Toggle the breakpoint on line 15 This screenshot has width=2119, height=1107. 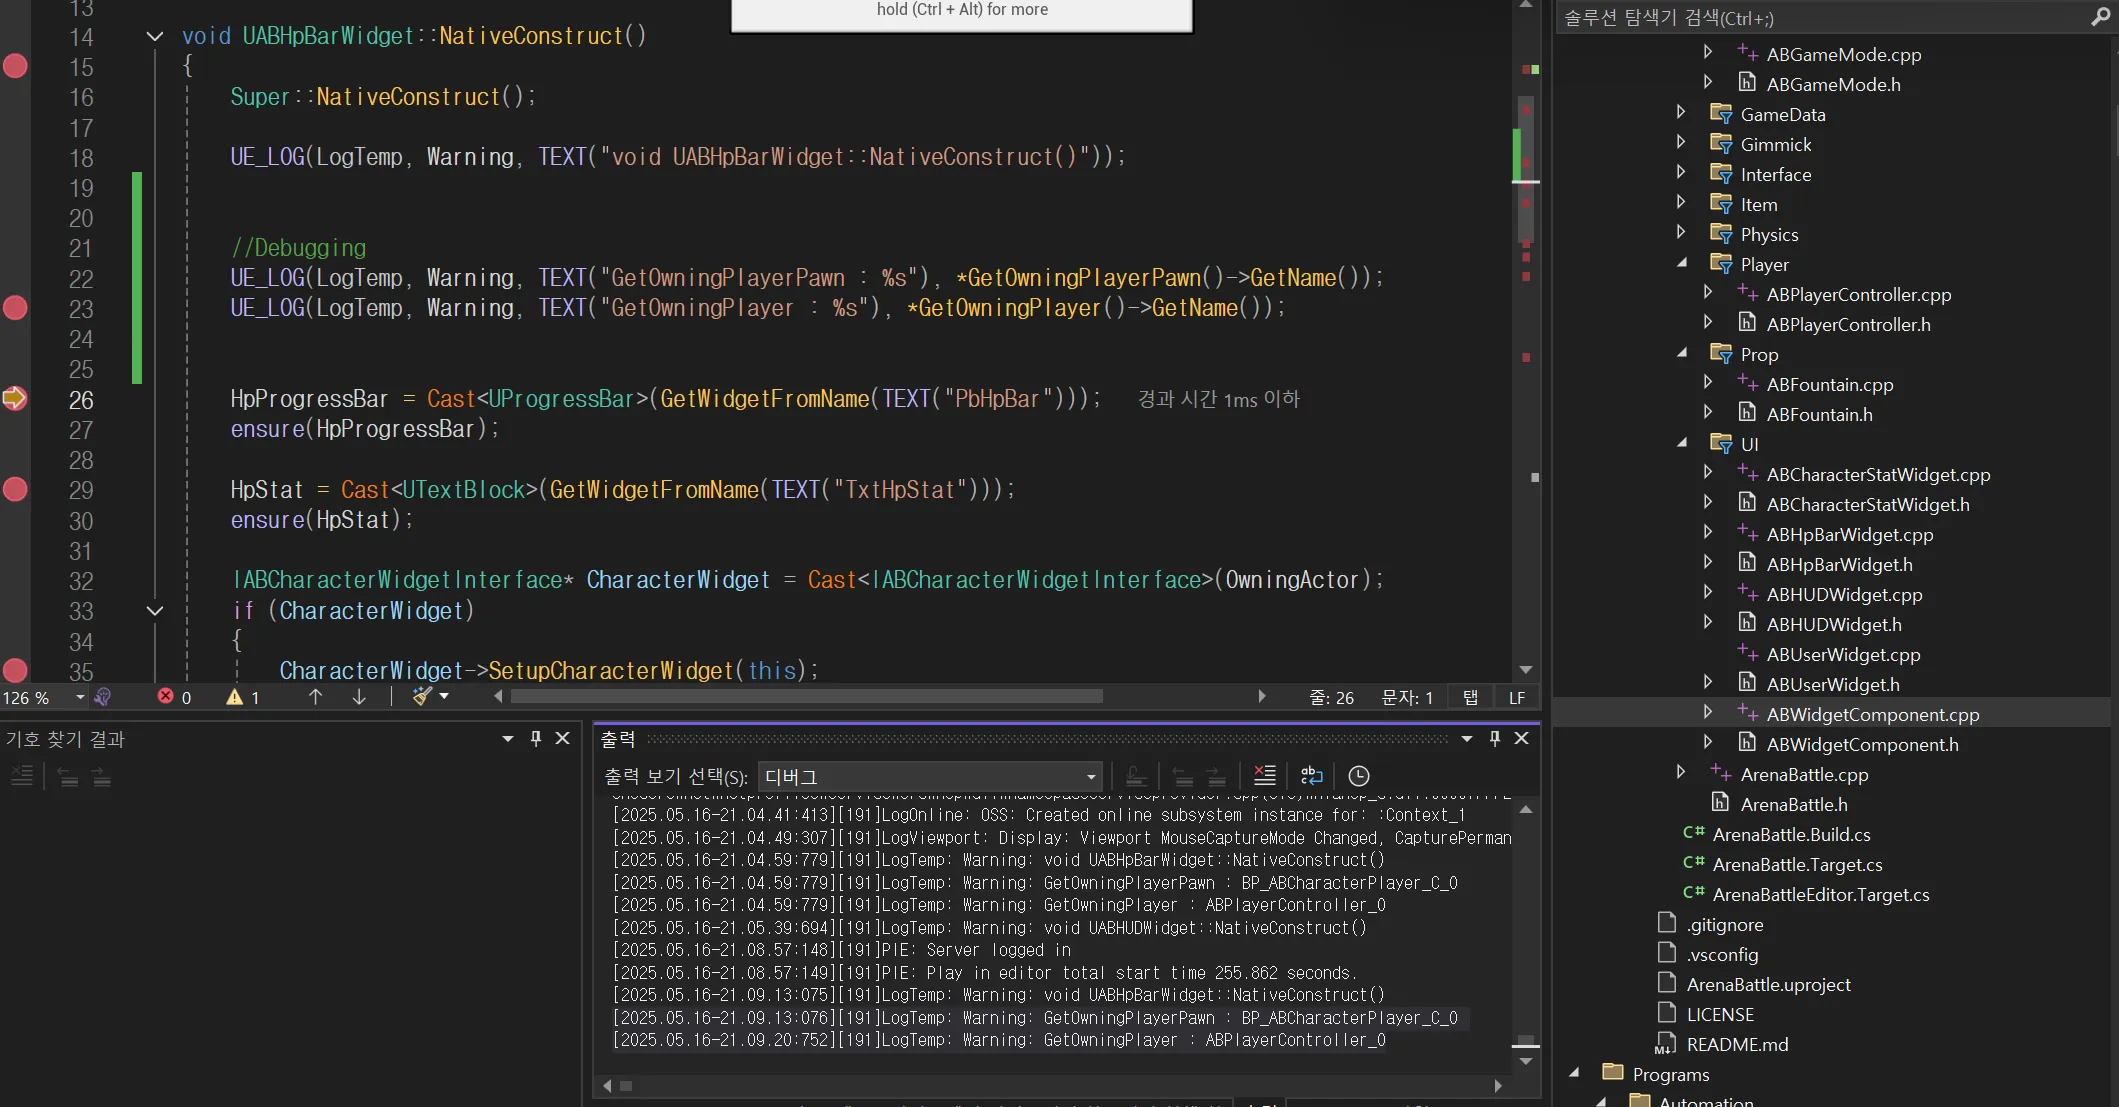point(15,66)
